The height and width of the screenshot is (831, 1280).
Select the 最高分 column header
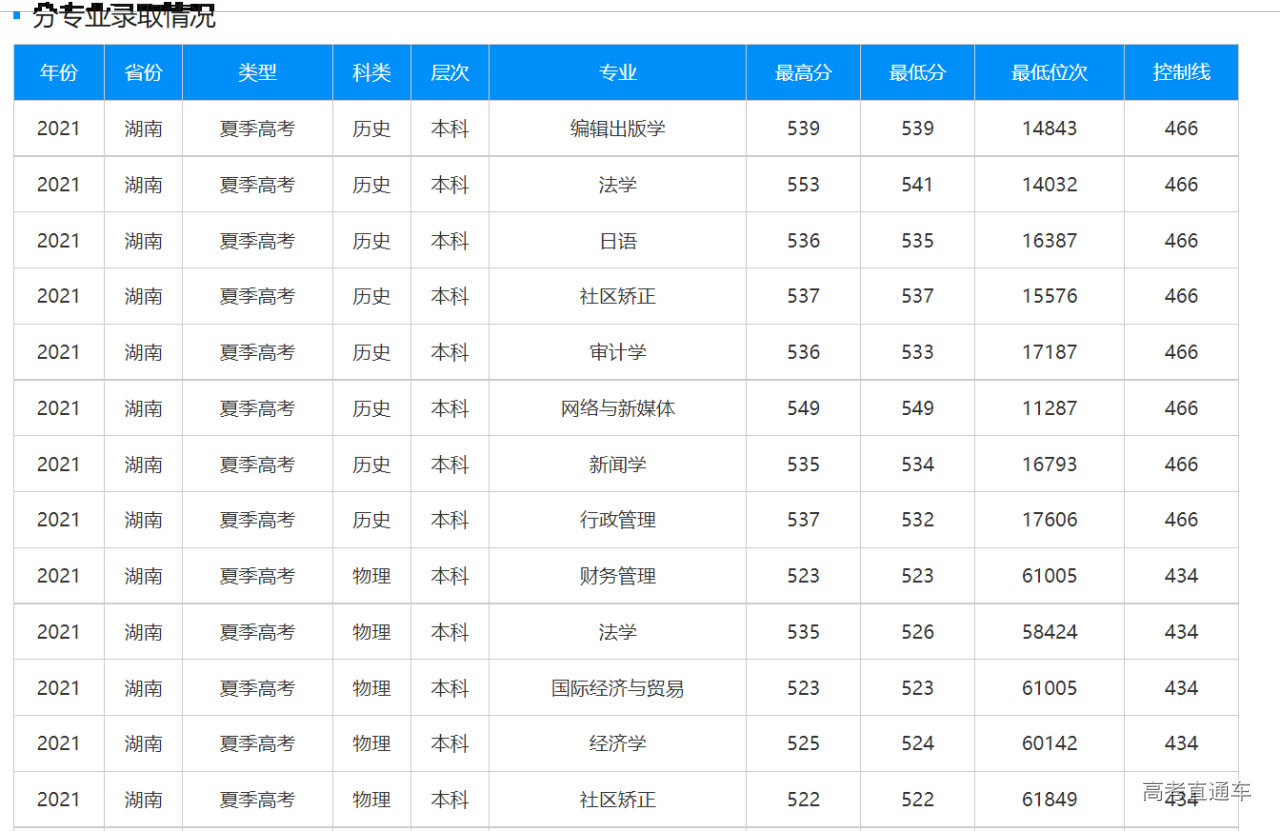(803, 72)
